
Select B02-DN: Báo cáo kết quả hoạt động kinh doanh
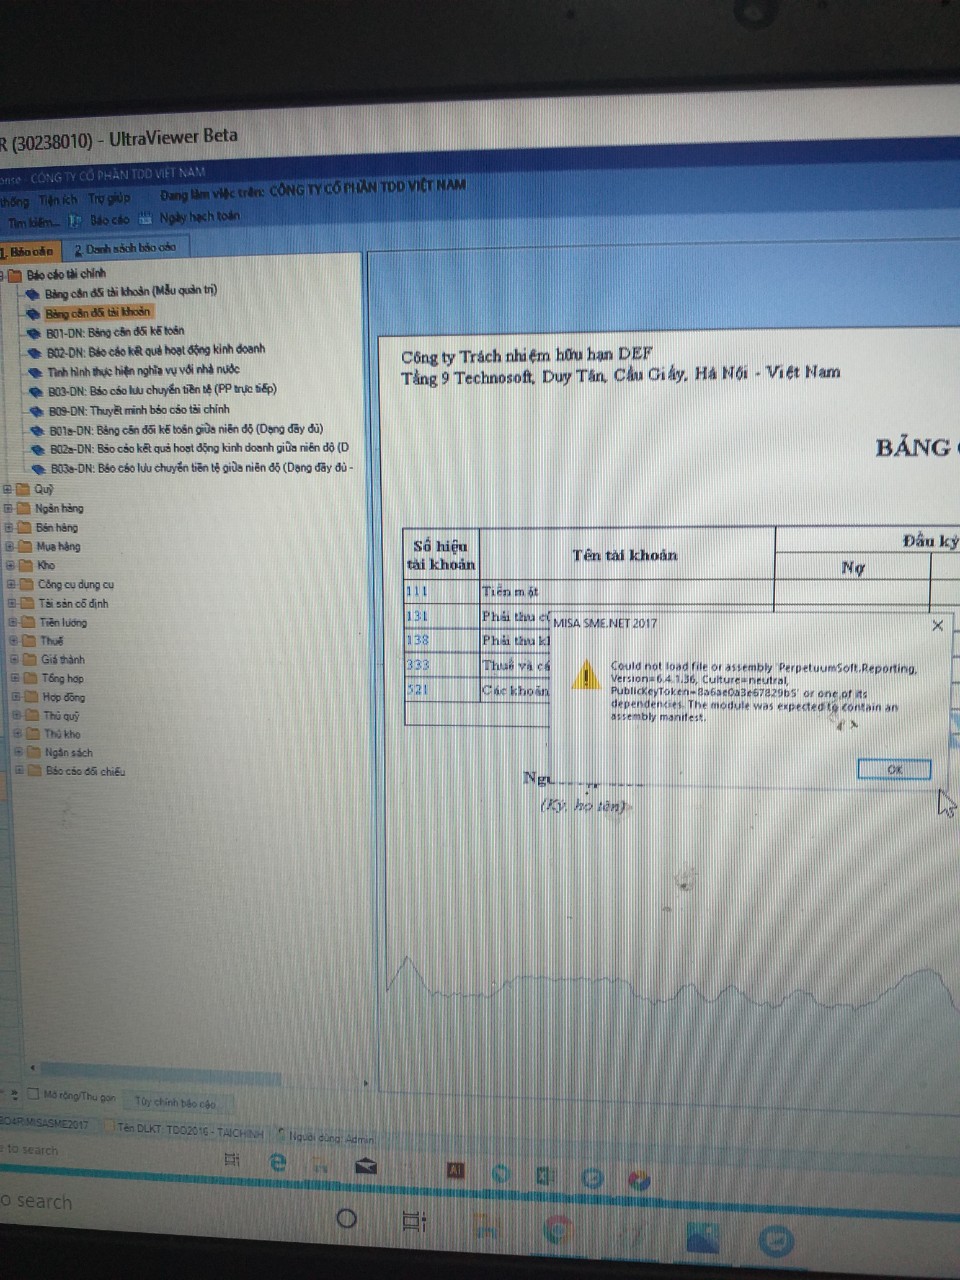click(x=156, y=350)
